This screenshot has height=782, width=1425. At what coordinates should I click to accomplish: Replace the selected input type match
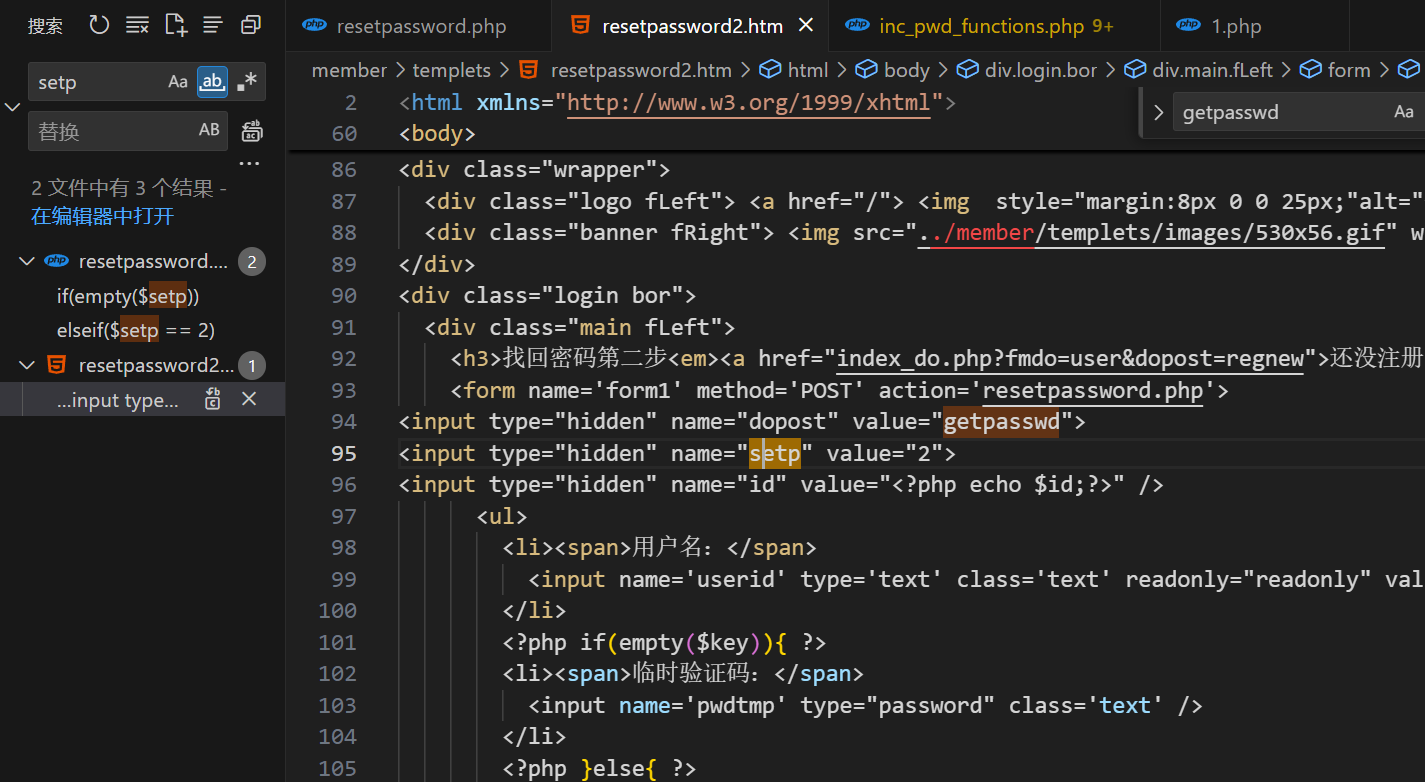213,399
